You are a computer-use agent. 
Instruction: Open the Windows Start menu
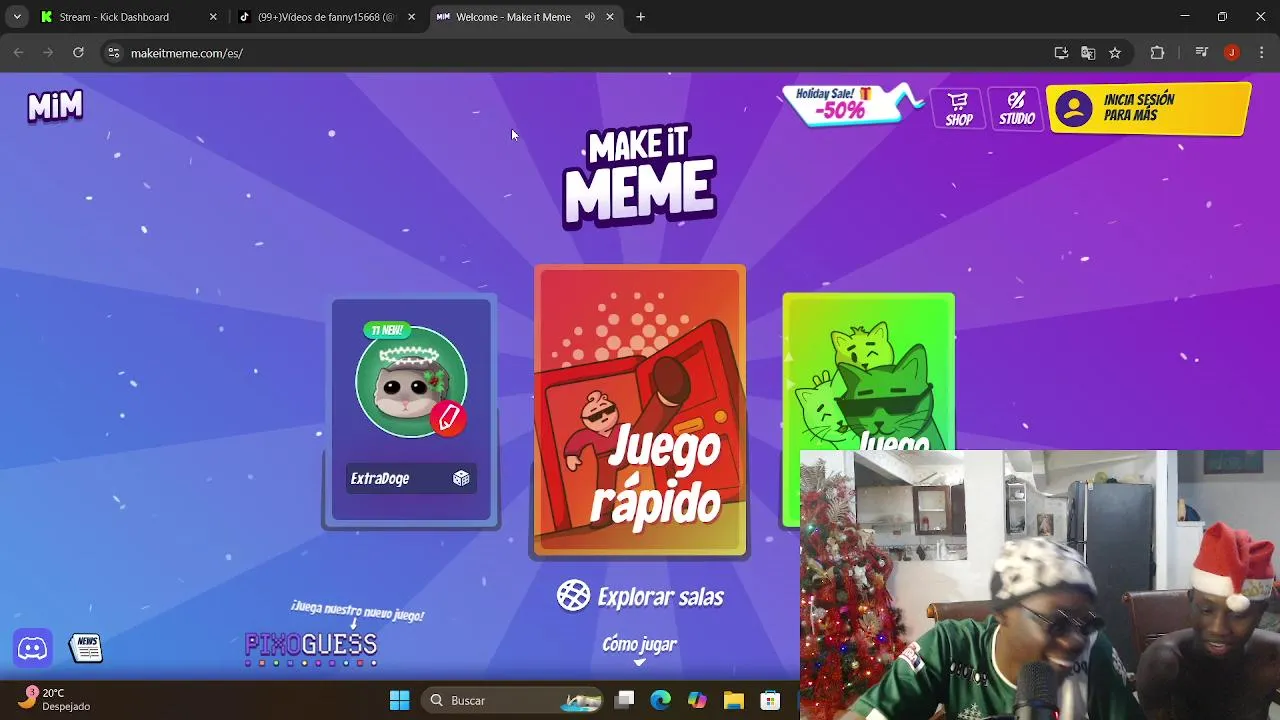(400, 700)
